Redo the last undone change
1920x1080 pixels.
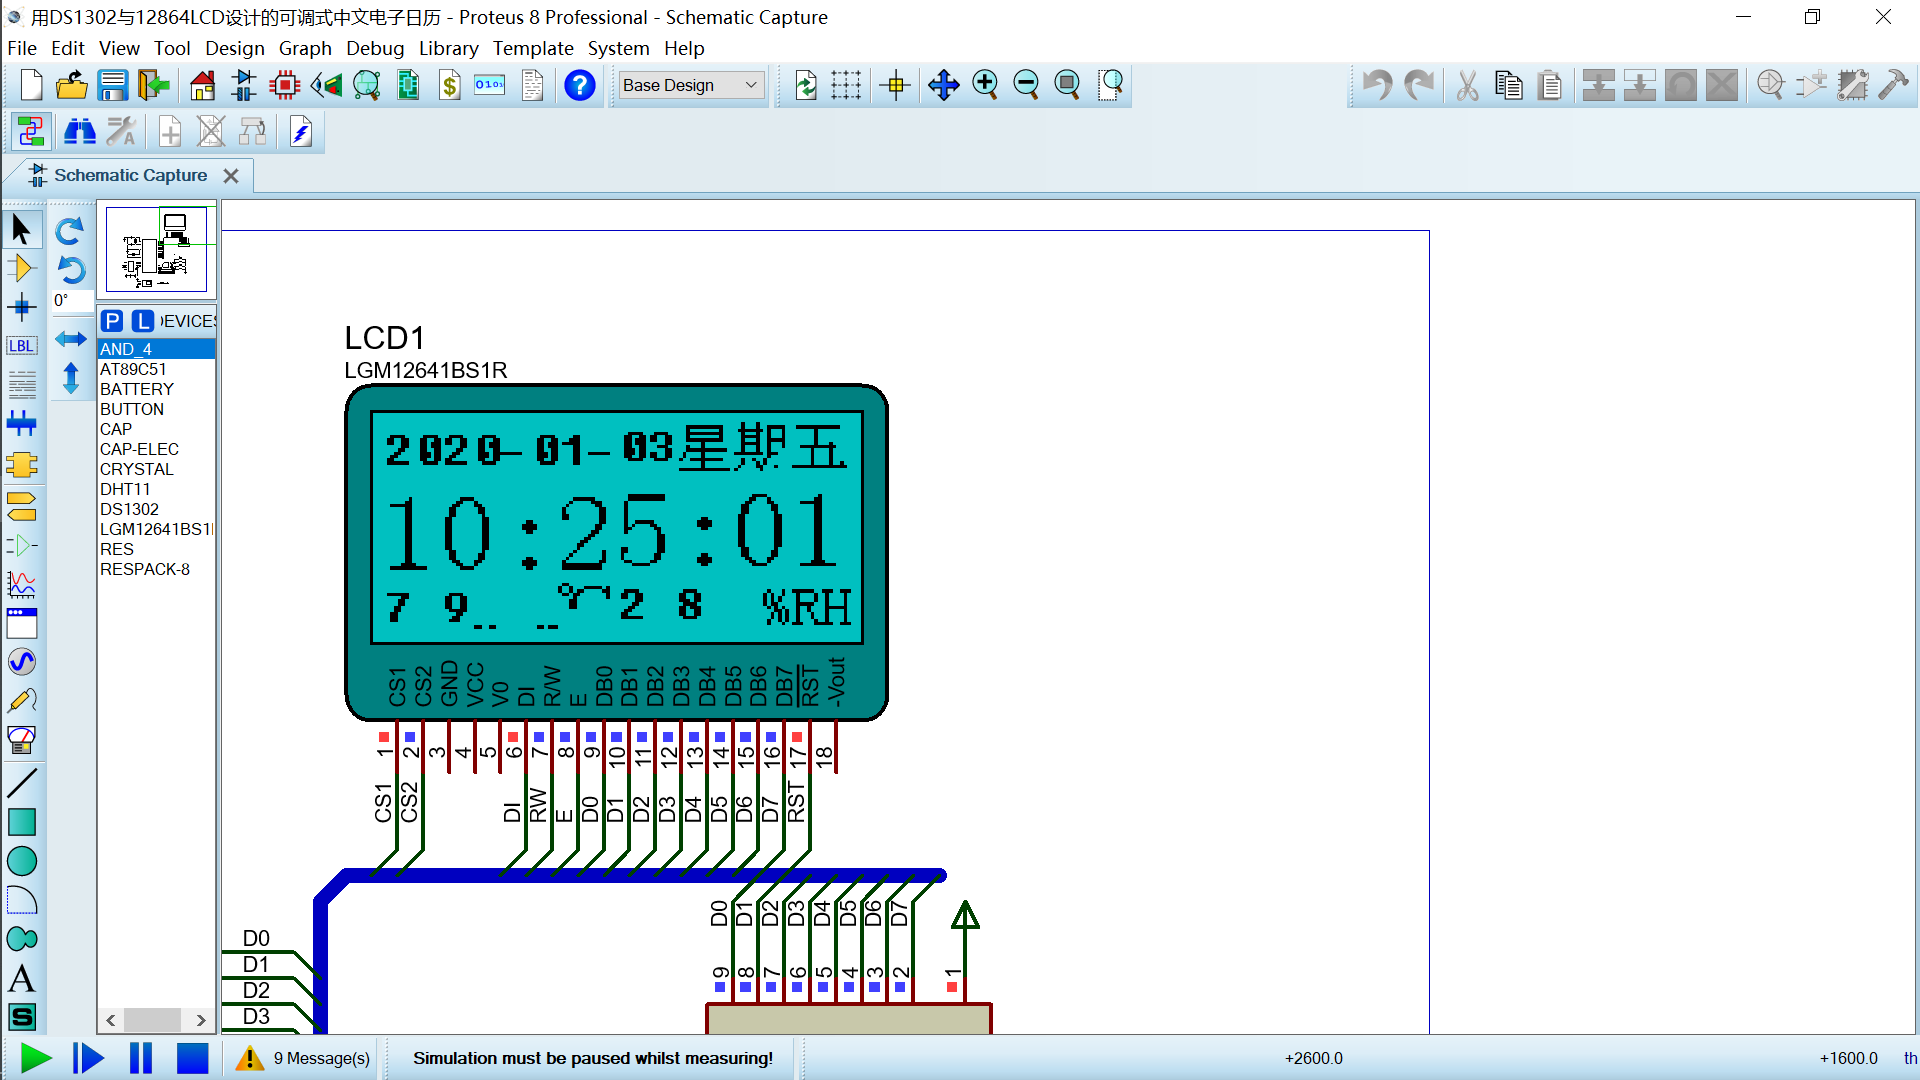(x=1419, y=85)
